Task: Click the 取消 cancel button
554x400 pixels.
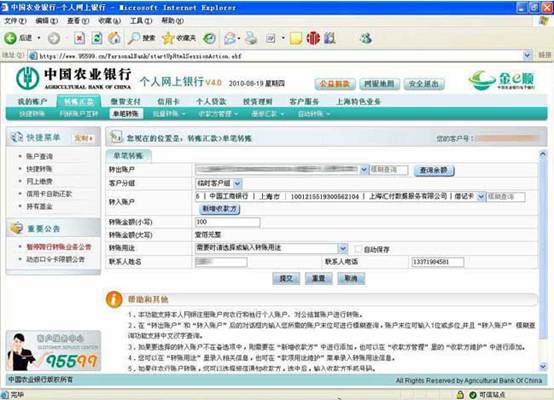Action: 351,278
